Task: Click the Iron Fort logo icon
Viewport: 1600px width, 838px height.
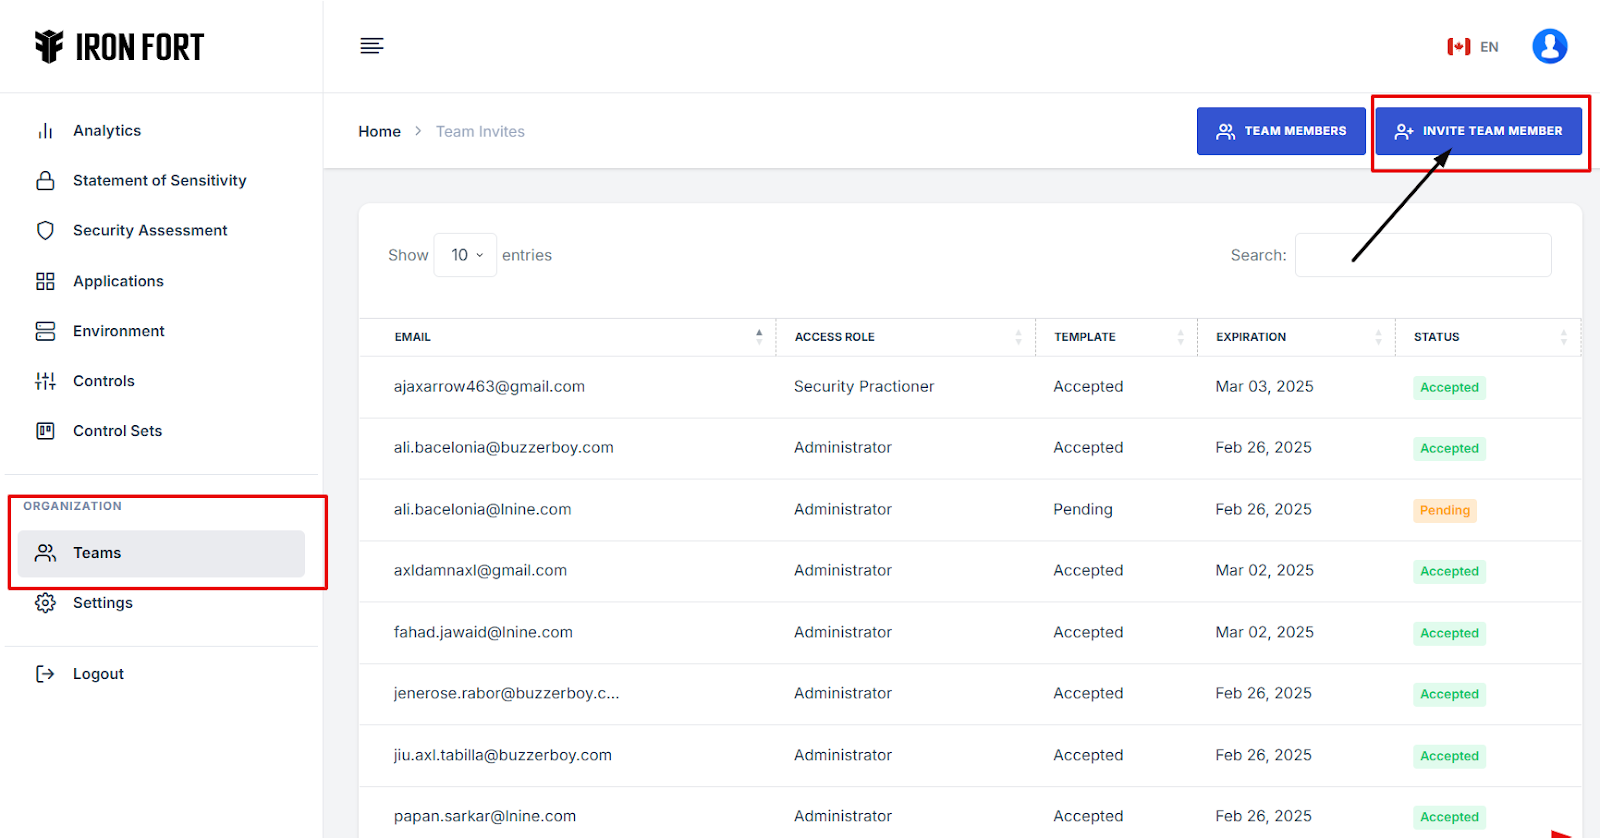Action: [49, 46]
